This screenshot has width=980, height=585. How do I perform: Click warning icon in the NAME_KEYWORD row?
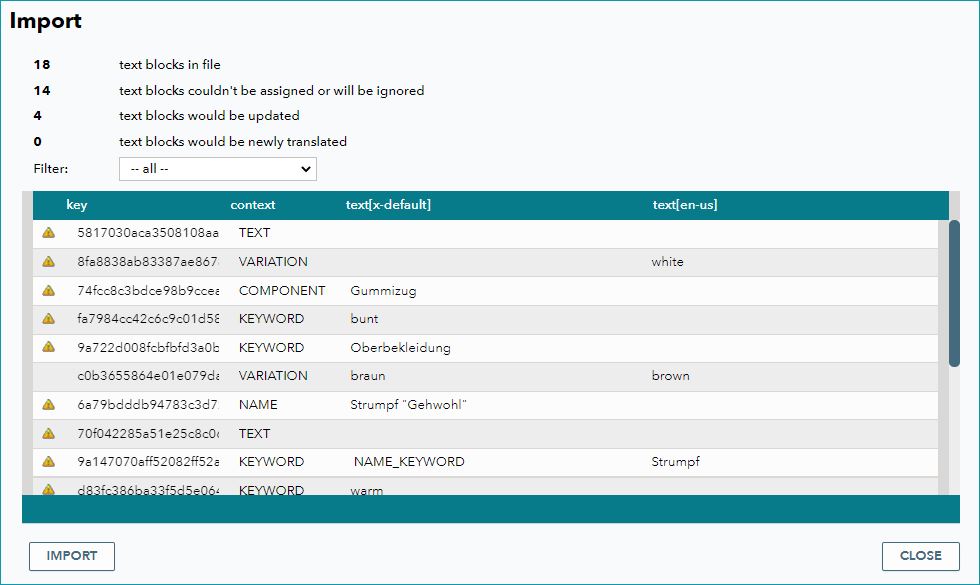pos(48,462)
